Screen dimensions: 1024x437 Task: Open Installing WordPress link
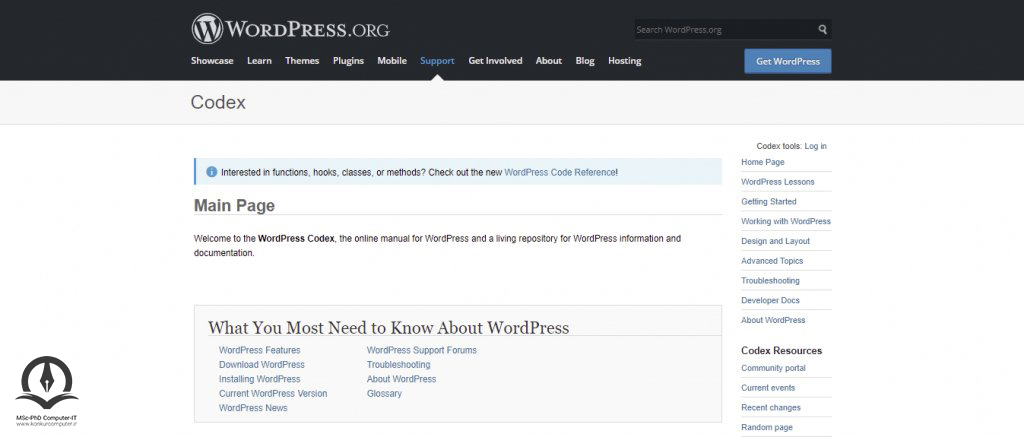click(260, 379)
